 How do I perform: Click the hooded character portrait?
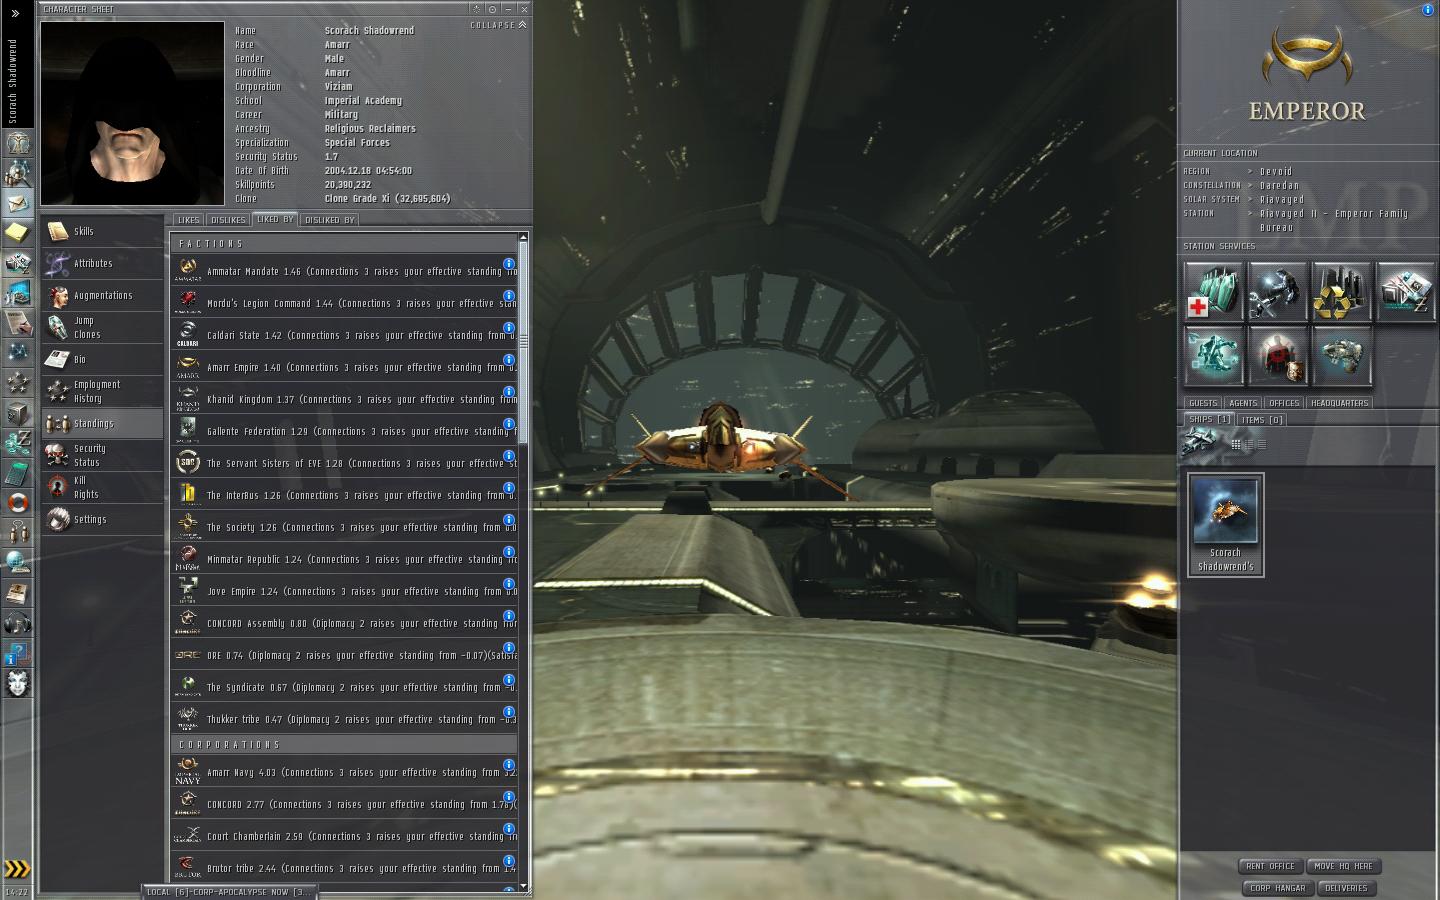click(x=132, y=113)
